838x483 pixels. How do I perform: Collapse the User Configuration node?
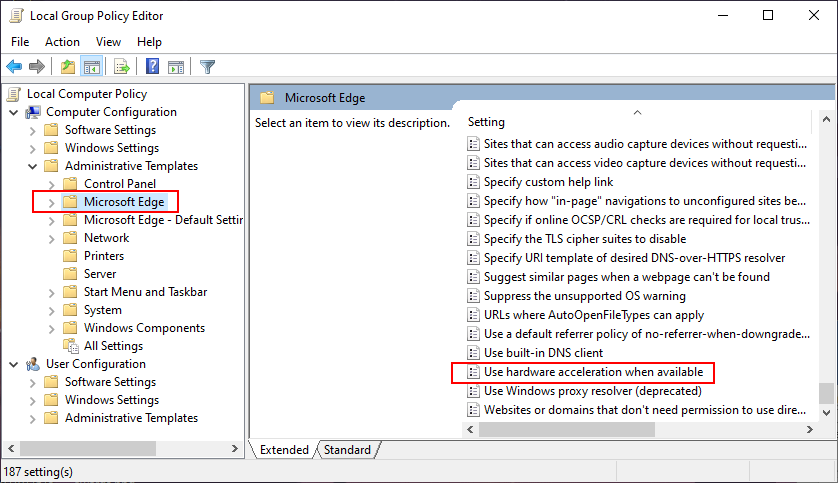(14, 364)
